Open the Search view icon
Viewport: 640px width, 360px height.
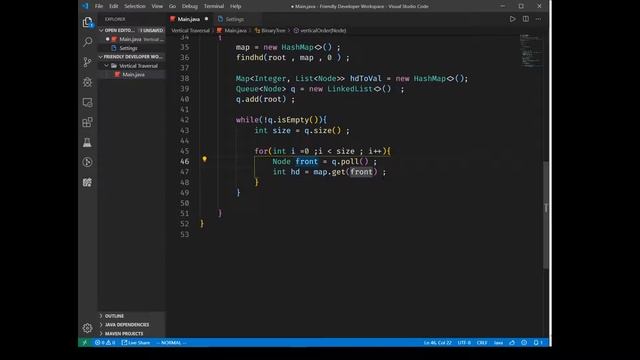(x=87, y=42)
